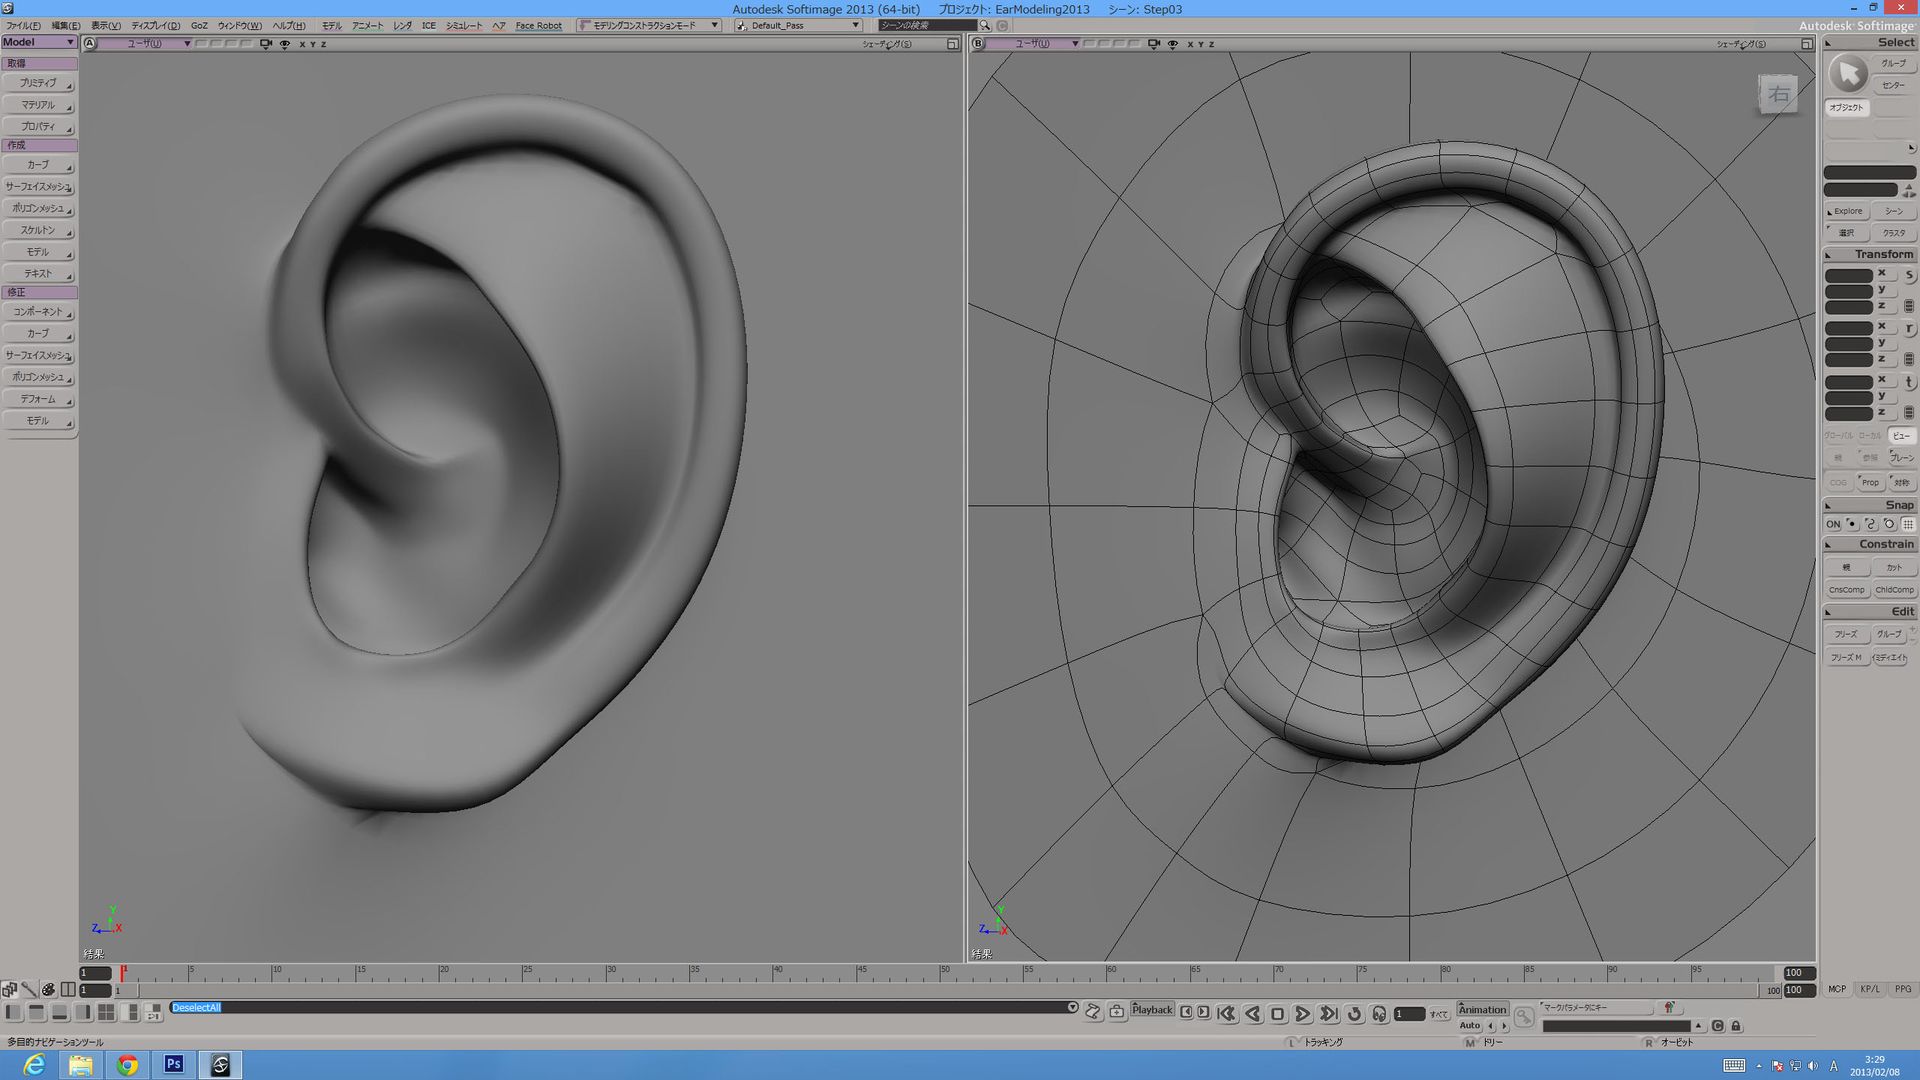Select the dual-viewport layout icon at bottom left
Image resolution: width=1920 pixels, height=1080 pixels.
(x=68, y=990)
